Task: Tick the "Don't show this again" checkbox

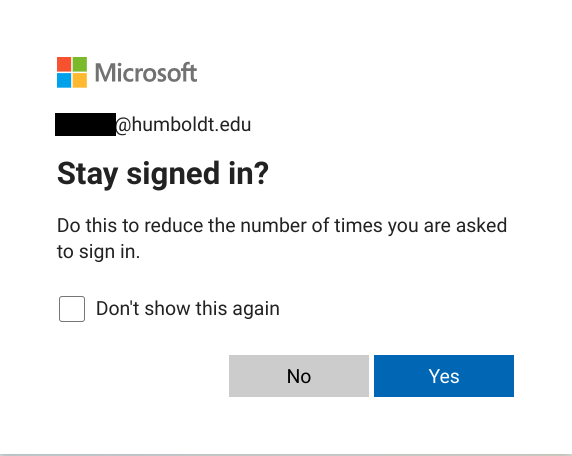Action: [x=72, y=309]
